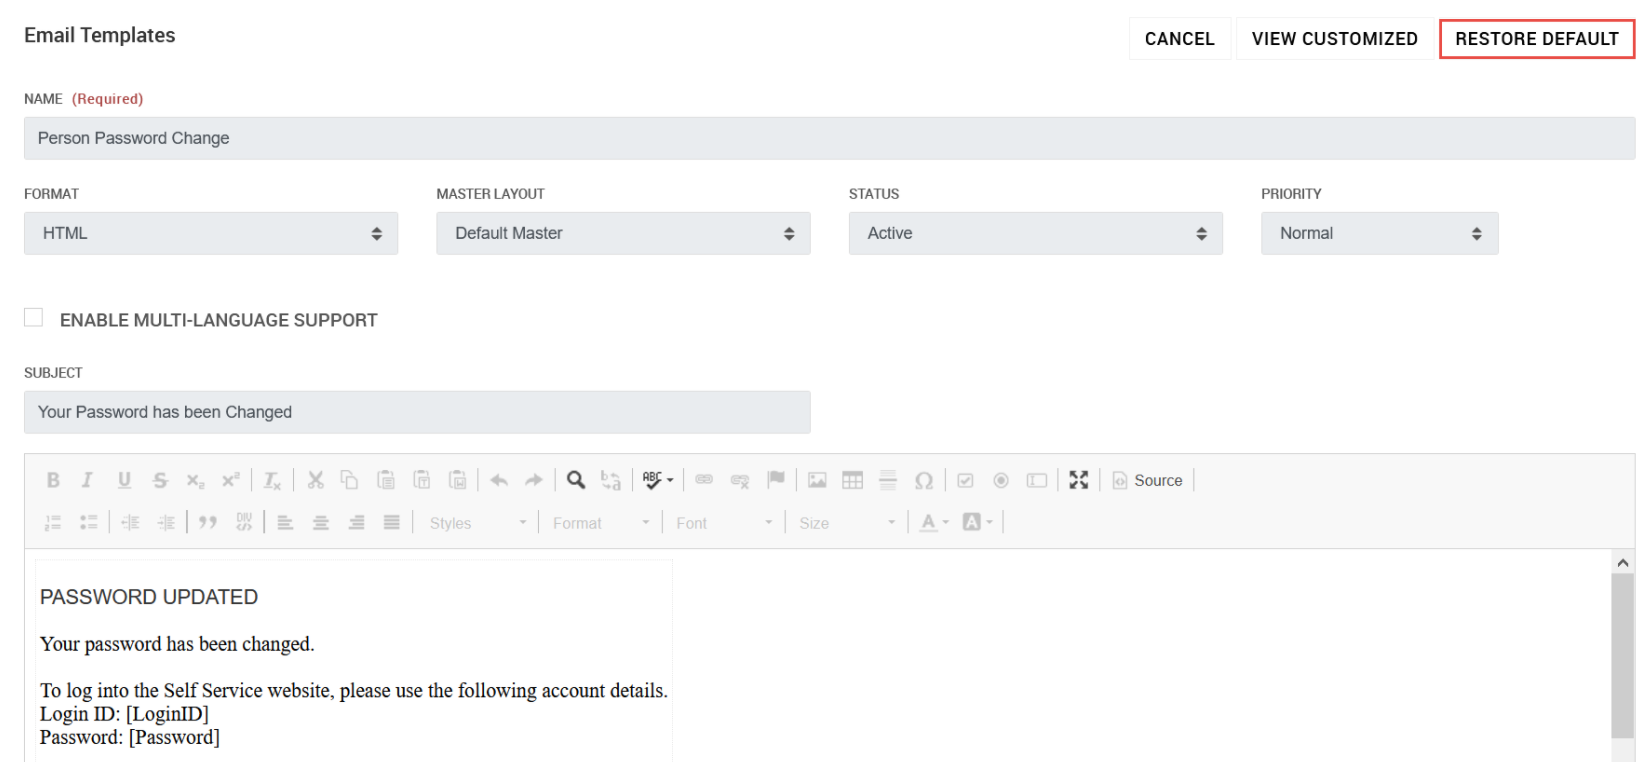Open the Priority dropdown showing Normal
Image resolution: width=1651 pixels, height=762 pixels.
(1379, 233)
